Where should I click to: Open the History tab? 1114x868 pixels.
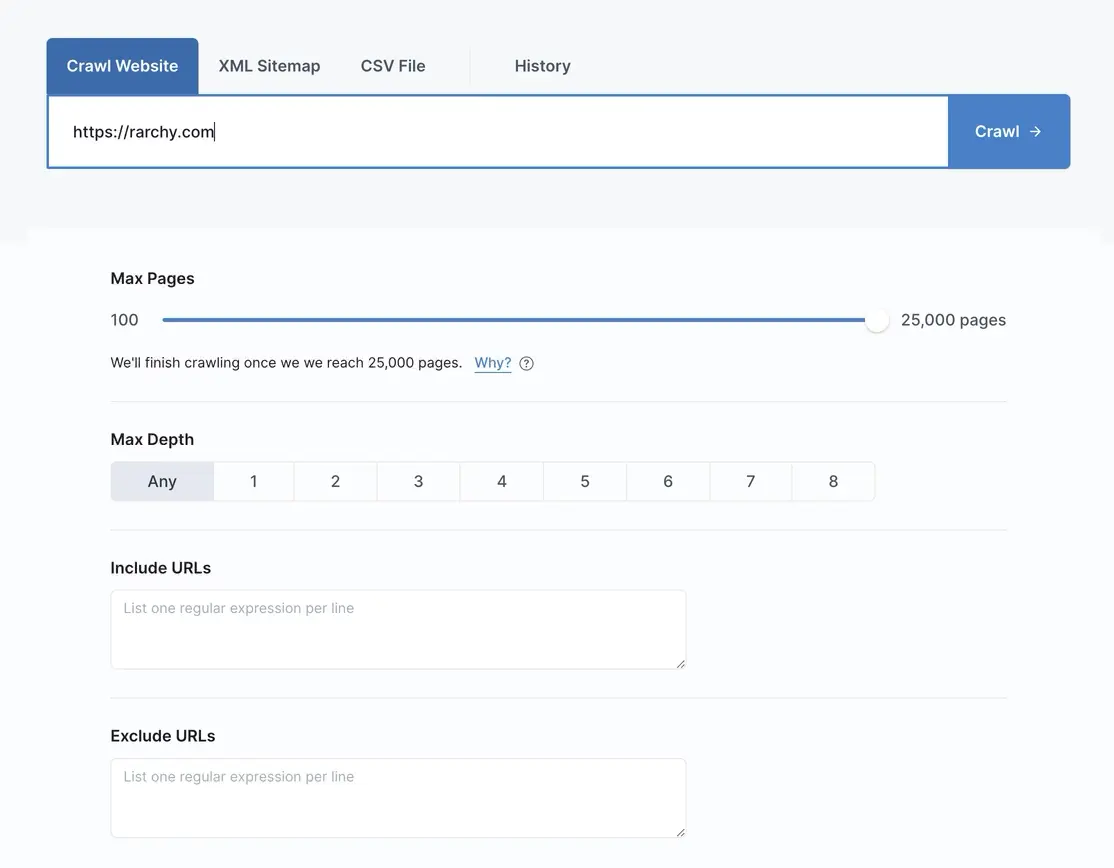pos(542,66)
